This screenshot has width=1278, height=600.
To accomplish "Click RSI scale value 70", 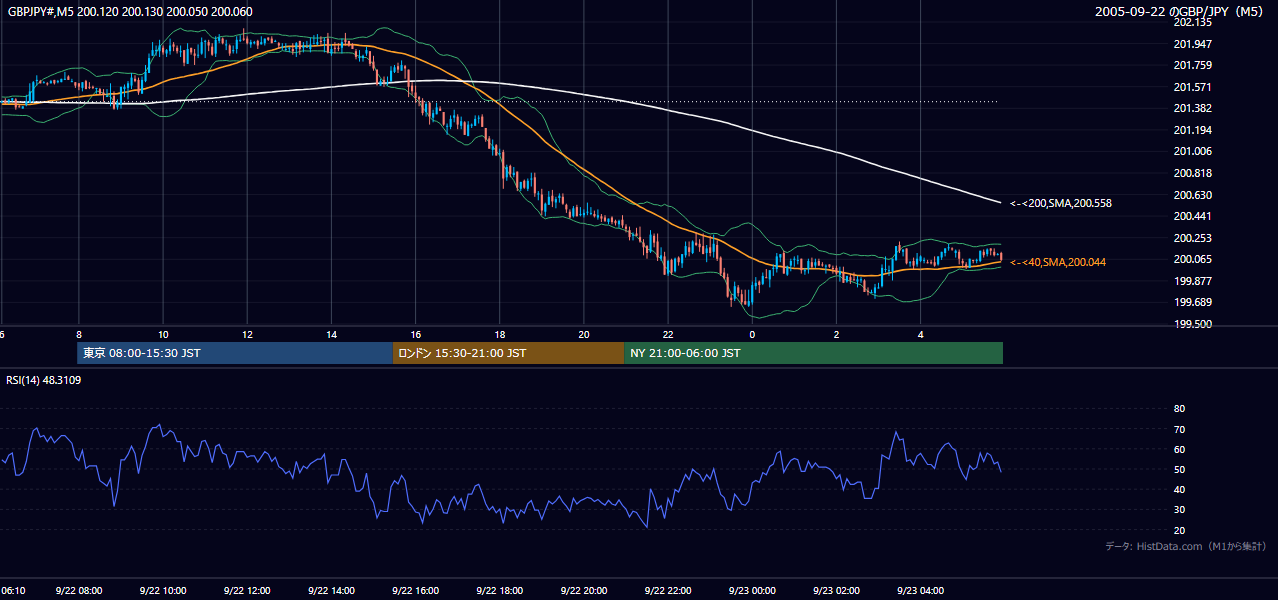I will coord(1179,429).
